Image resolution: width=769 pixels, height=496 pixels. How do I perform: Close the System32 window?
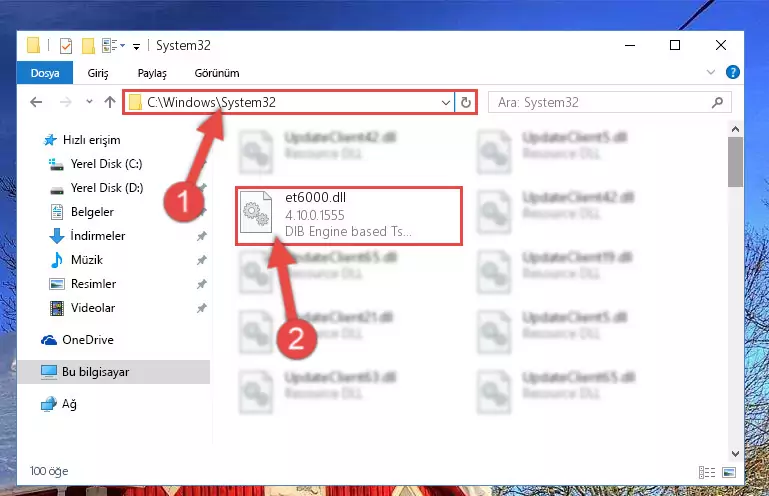point(720,46)
